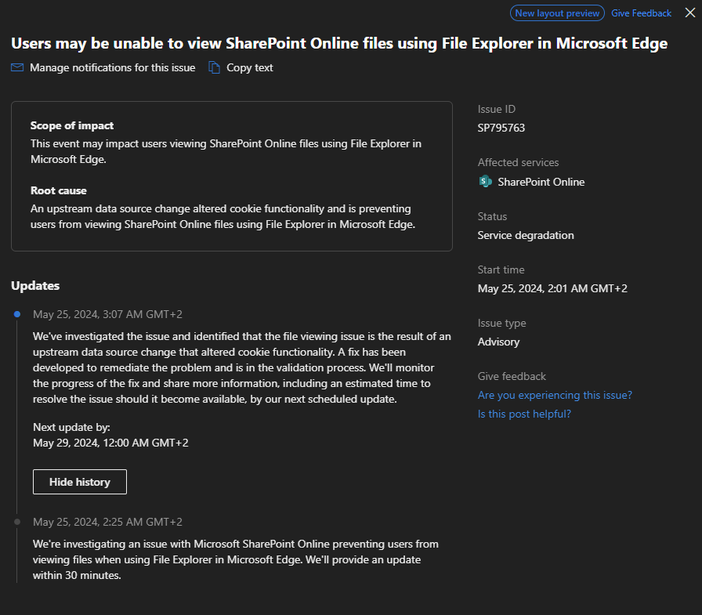This screenshot has height=615, width=702.
Task: Click the start time May 25, 2024, 2:01 AM
Action: (552, 289)
